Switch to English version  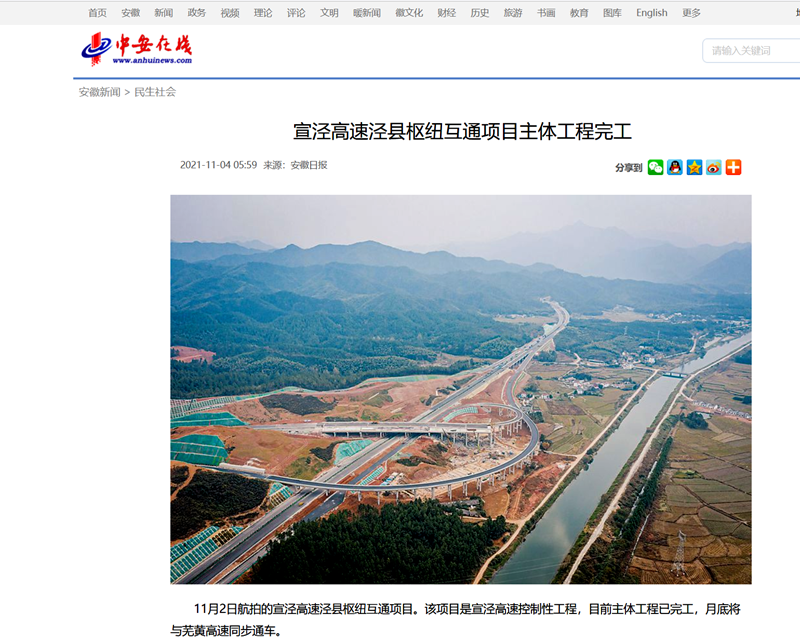(651, 13)
